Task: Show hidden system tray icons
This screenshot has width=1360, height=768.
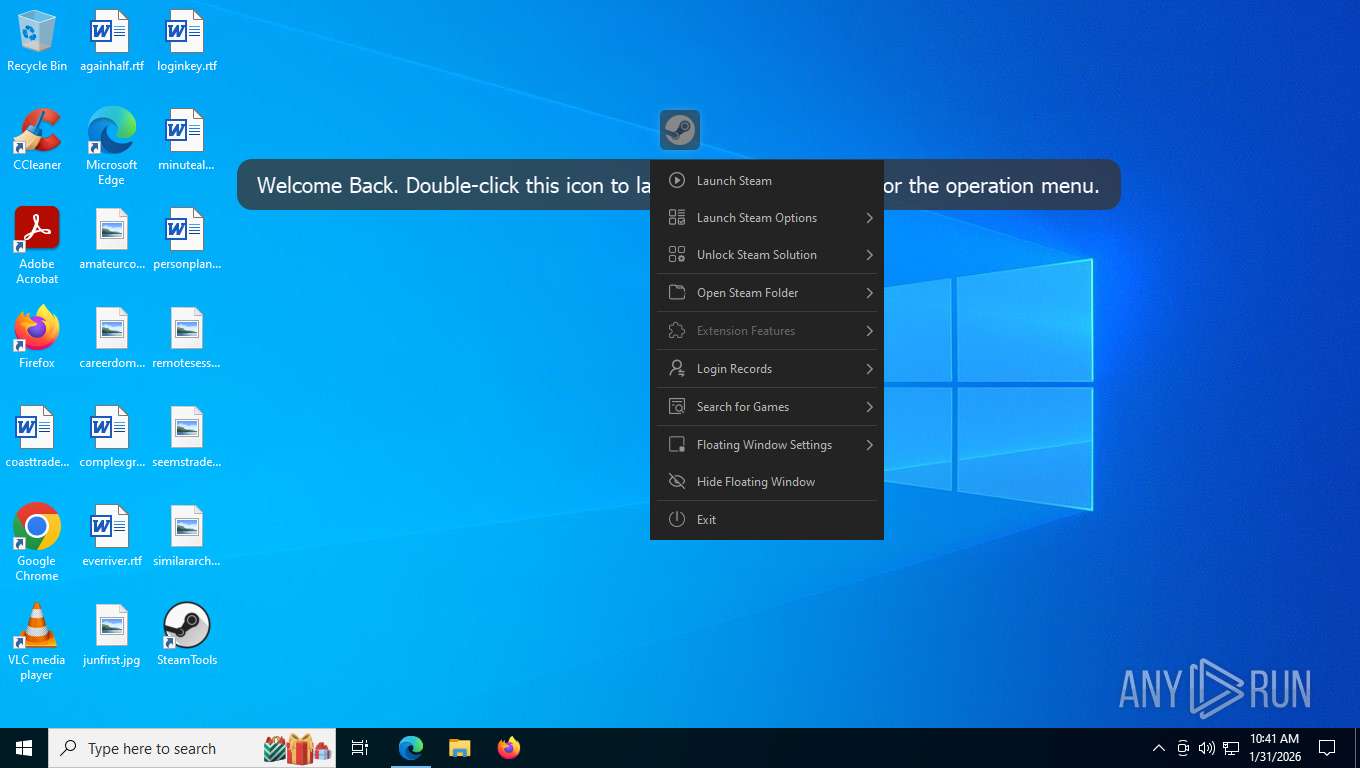Action: [x=1159, y=748]
